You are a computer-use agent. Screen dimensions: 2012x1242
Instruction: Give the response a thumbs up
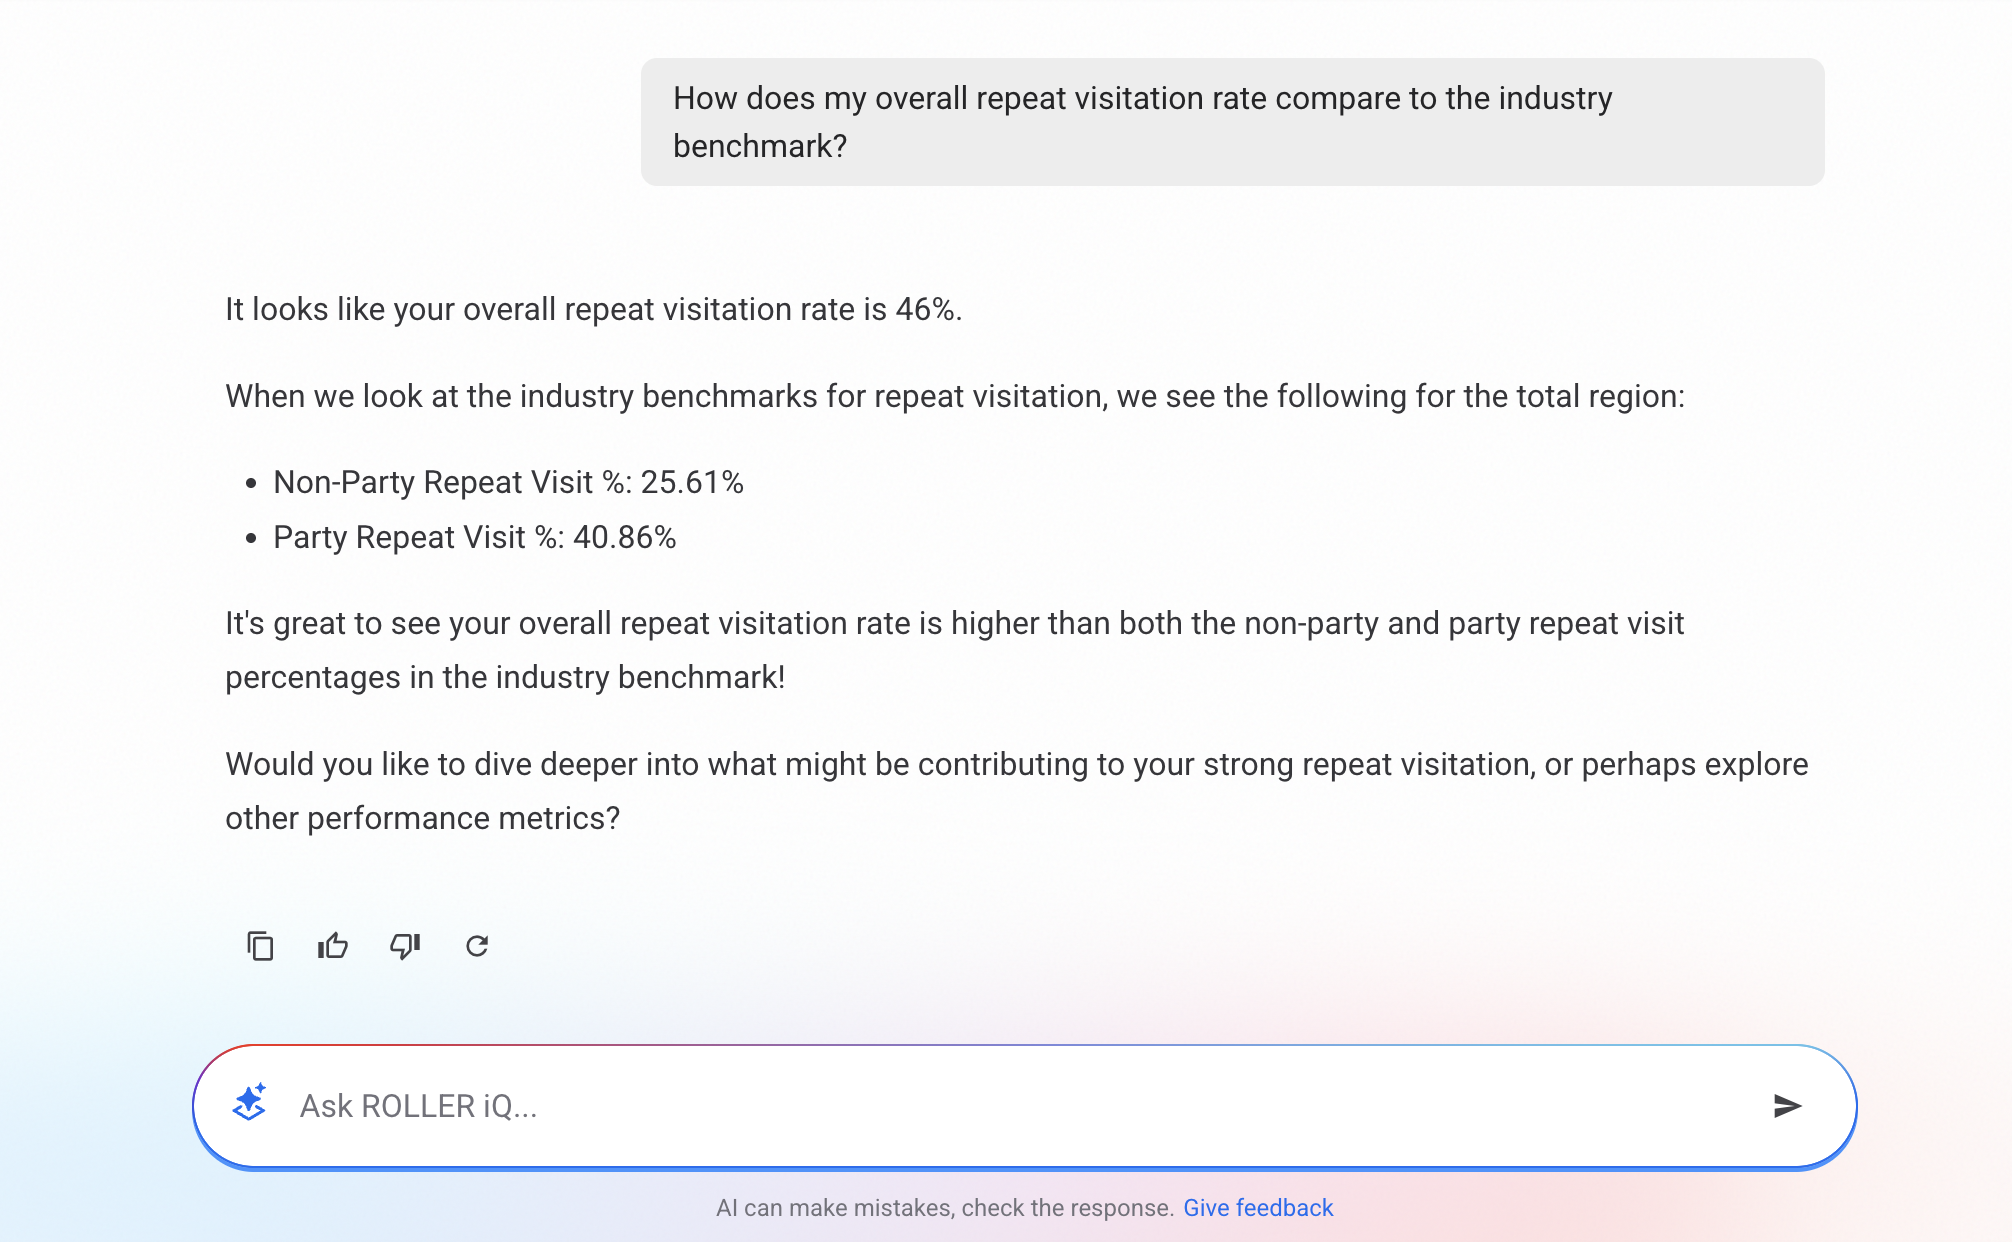[333, 946]
